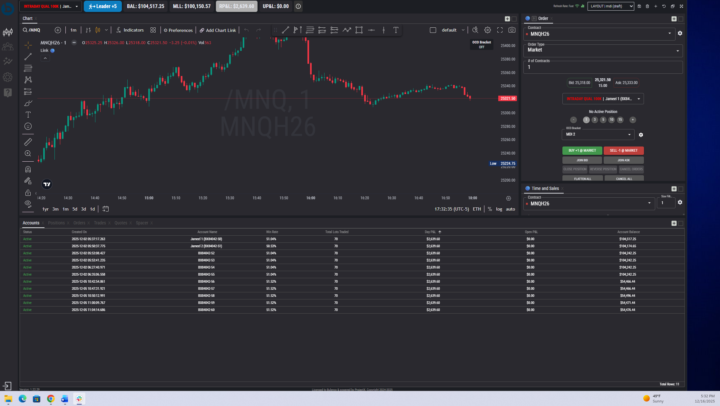Toggle auto scale on the chart
Viewport: 720px width, 406px height.
511,209
